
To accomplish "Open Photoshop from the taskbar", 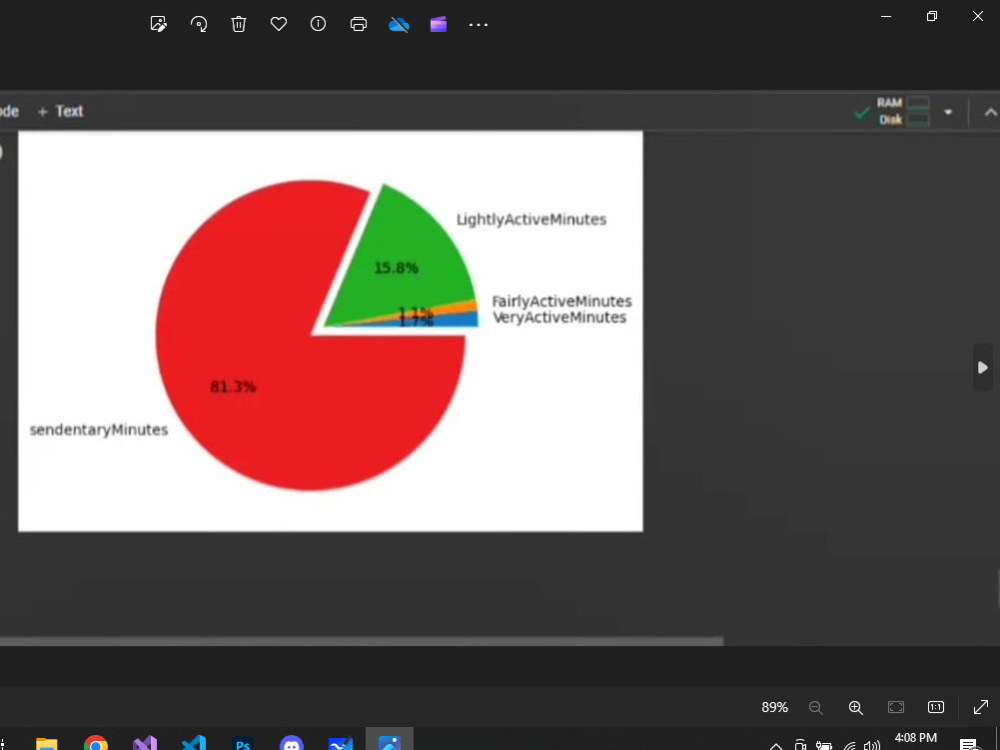I will pyautogui.click(x=243, y=744).
